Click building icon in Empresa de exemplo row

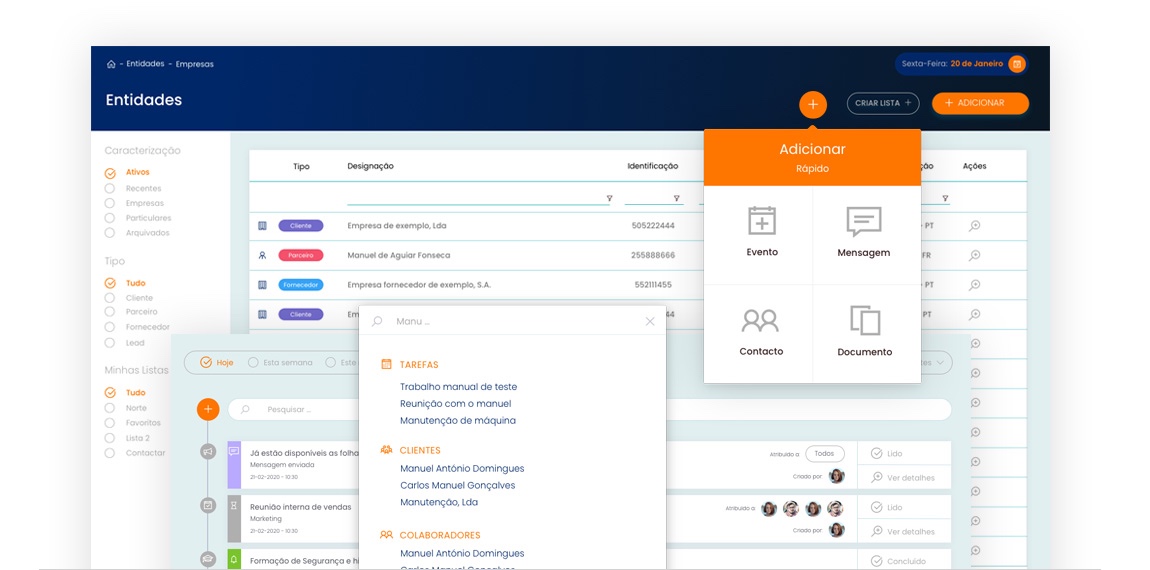(x=263, y=226)
